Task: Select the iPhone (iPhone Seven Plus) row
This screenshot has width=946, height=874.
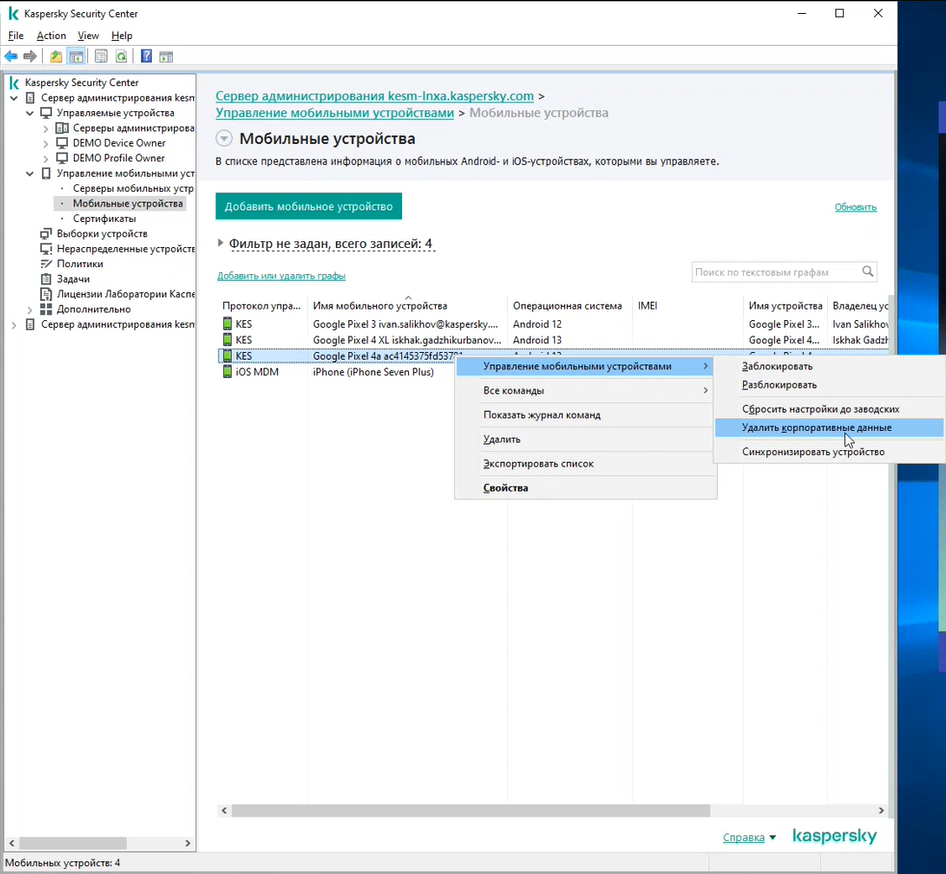Action: click(x=373, y=372)
